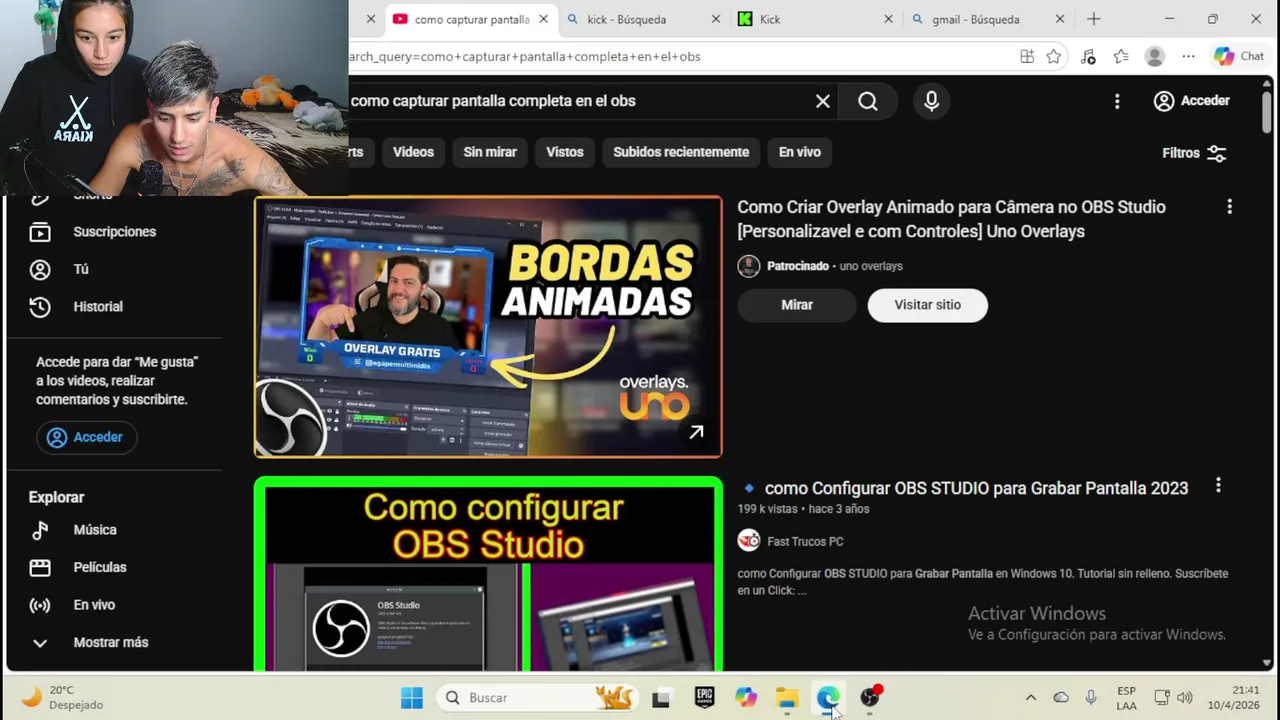
Task: Open the taskbar microphone indicator
Action: click(1091, 698)
